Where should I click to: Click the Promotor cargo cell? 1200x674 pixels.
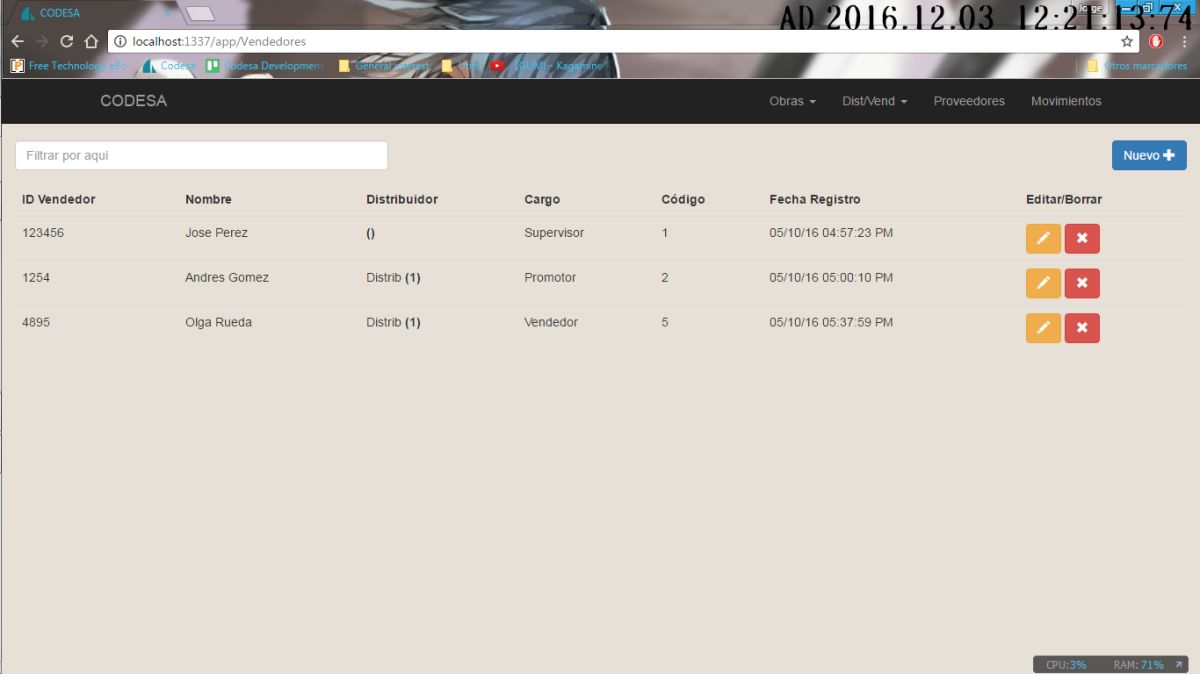pos(550,277)
